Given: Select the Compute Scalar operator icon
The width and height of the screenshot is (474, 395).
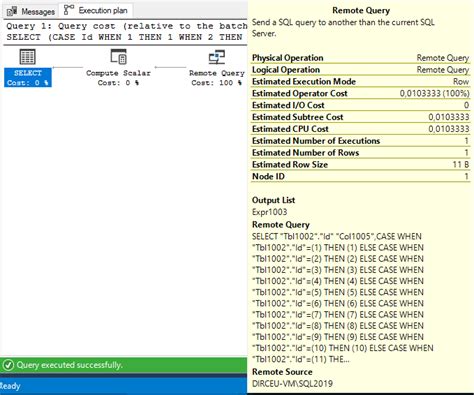Looking at the screenshot, I should pyautogui.click(x=118, y=56).
